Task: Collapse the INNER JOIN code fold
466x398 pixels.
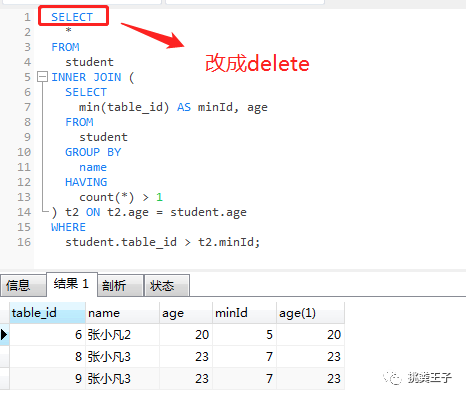Action: pyautogui.click(x=42, y=77)
